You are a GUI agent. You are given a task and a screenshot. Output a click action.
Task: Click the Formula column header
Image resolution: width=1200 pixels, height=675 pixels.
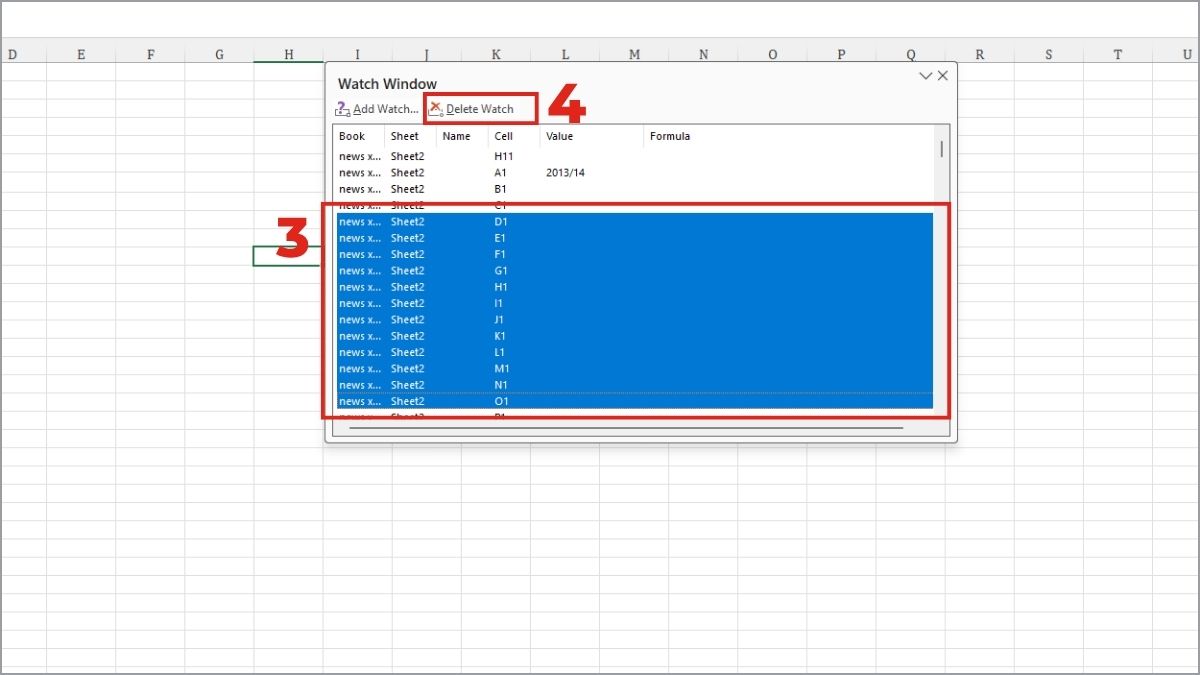coord(788,136)
